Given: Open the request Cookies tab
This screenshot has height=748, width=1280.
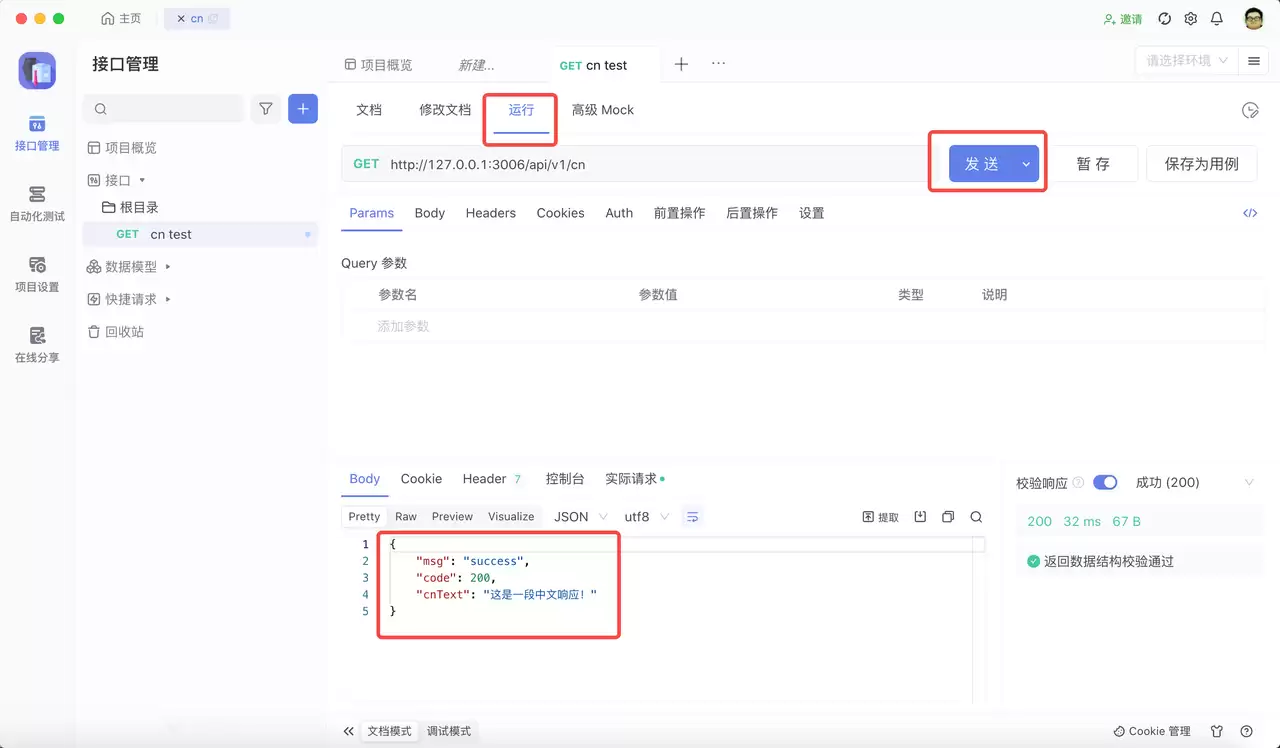Looking at the screenshot, I should pyautogui.click(x=560, y=213).
